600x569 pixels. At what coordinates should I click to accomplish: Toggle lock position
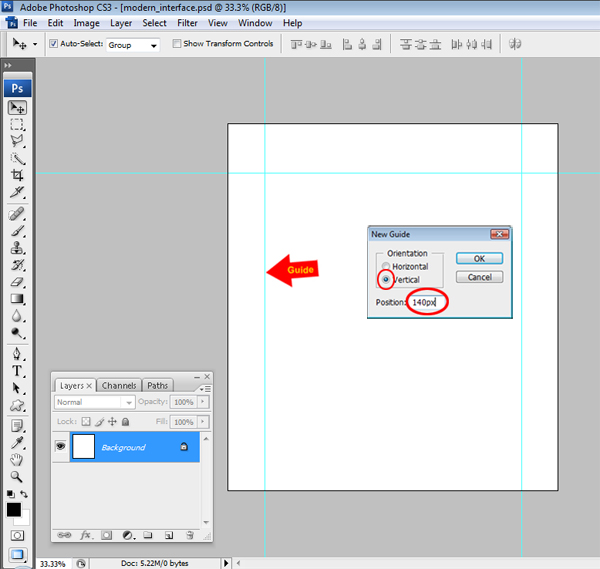(112, 422)
